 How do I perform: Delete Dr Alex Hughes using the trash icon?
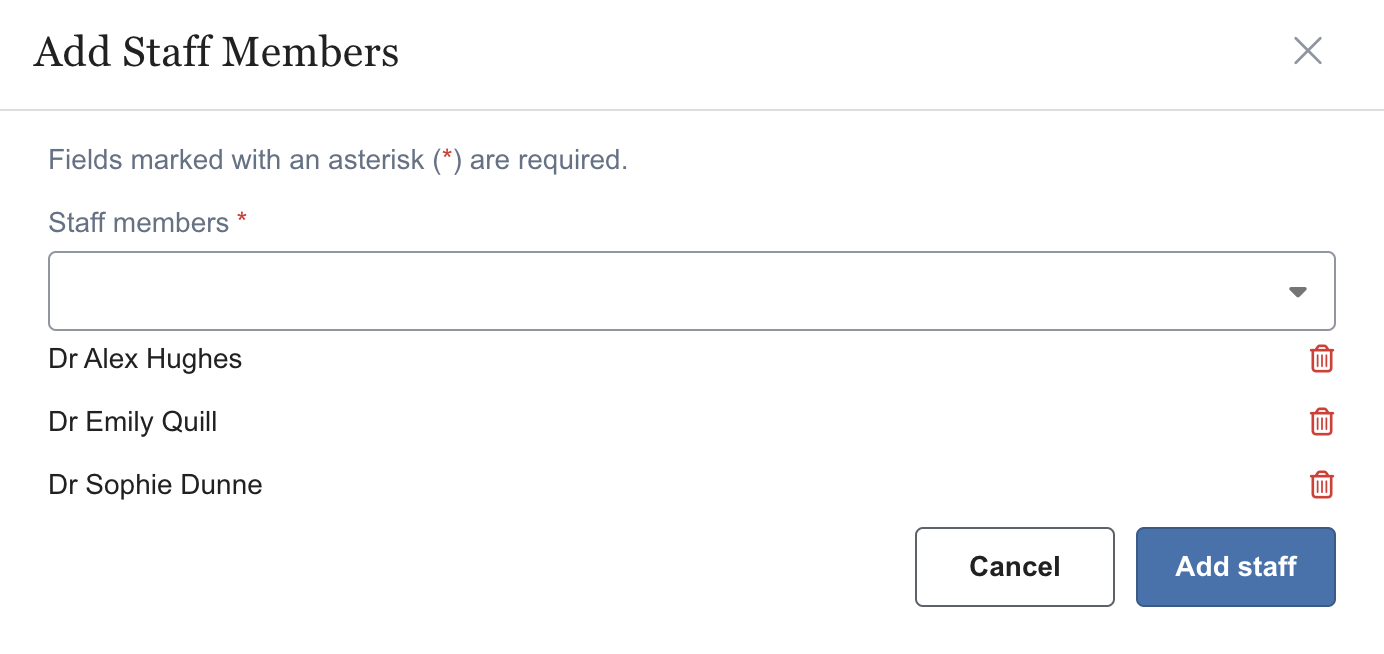1321,359
